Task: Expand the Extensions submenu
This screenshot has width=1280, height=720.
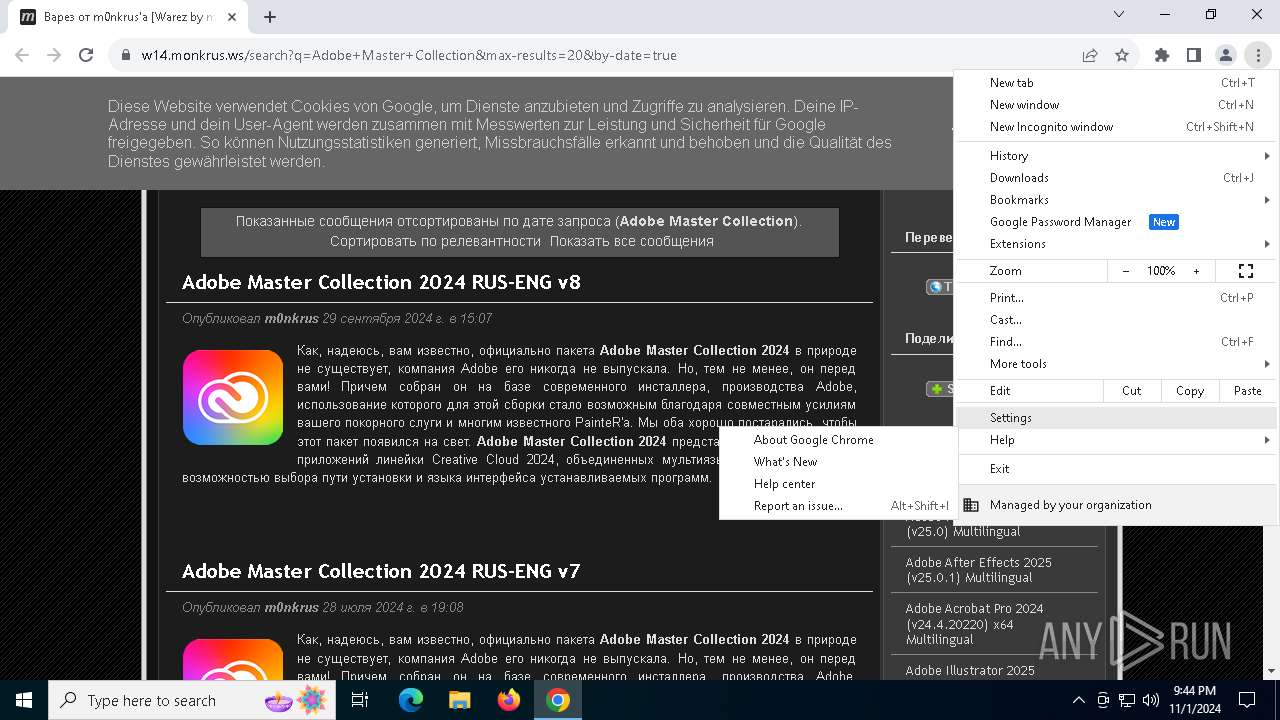Action: click(1117, 244)
